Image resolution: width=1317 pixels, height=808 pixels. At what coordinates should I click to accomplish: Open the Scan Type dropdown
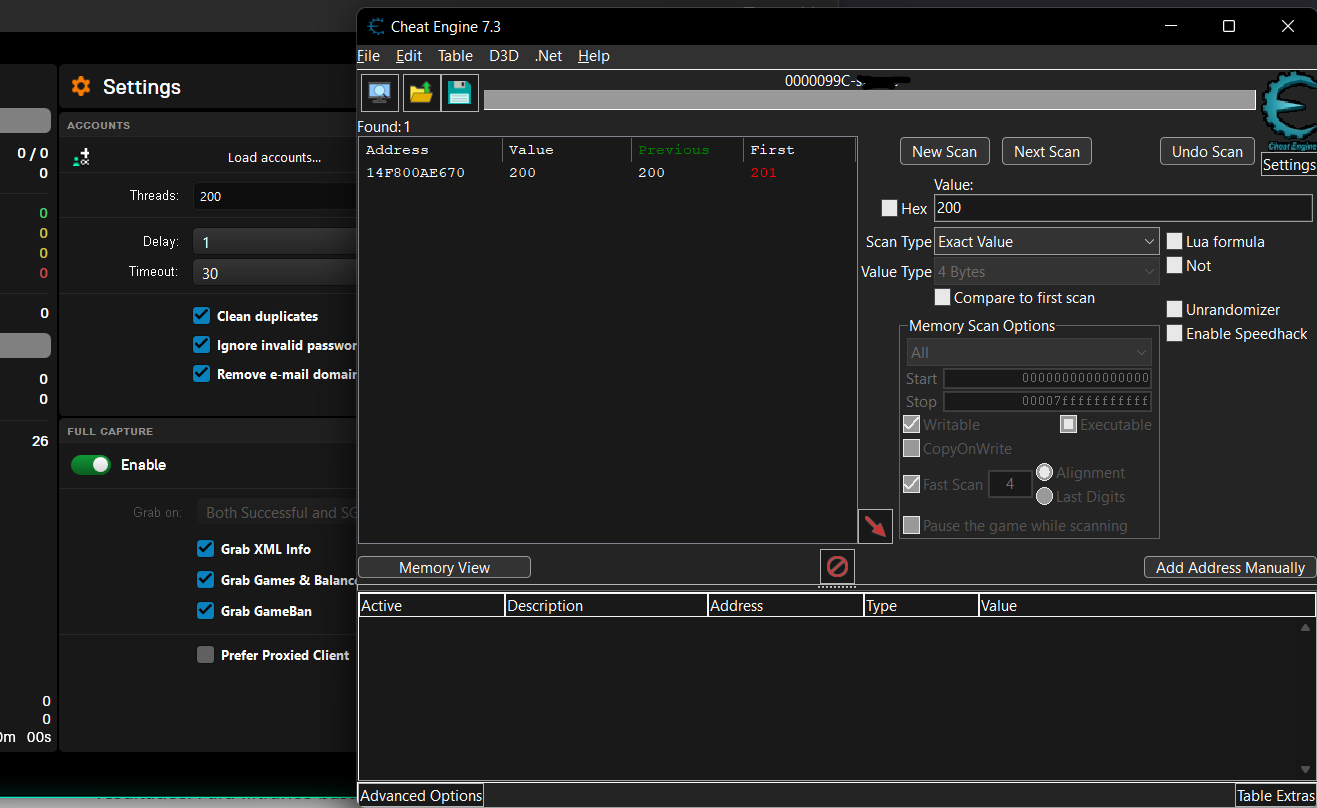tap(1046, 241)
